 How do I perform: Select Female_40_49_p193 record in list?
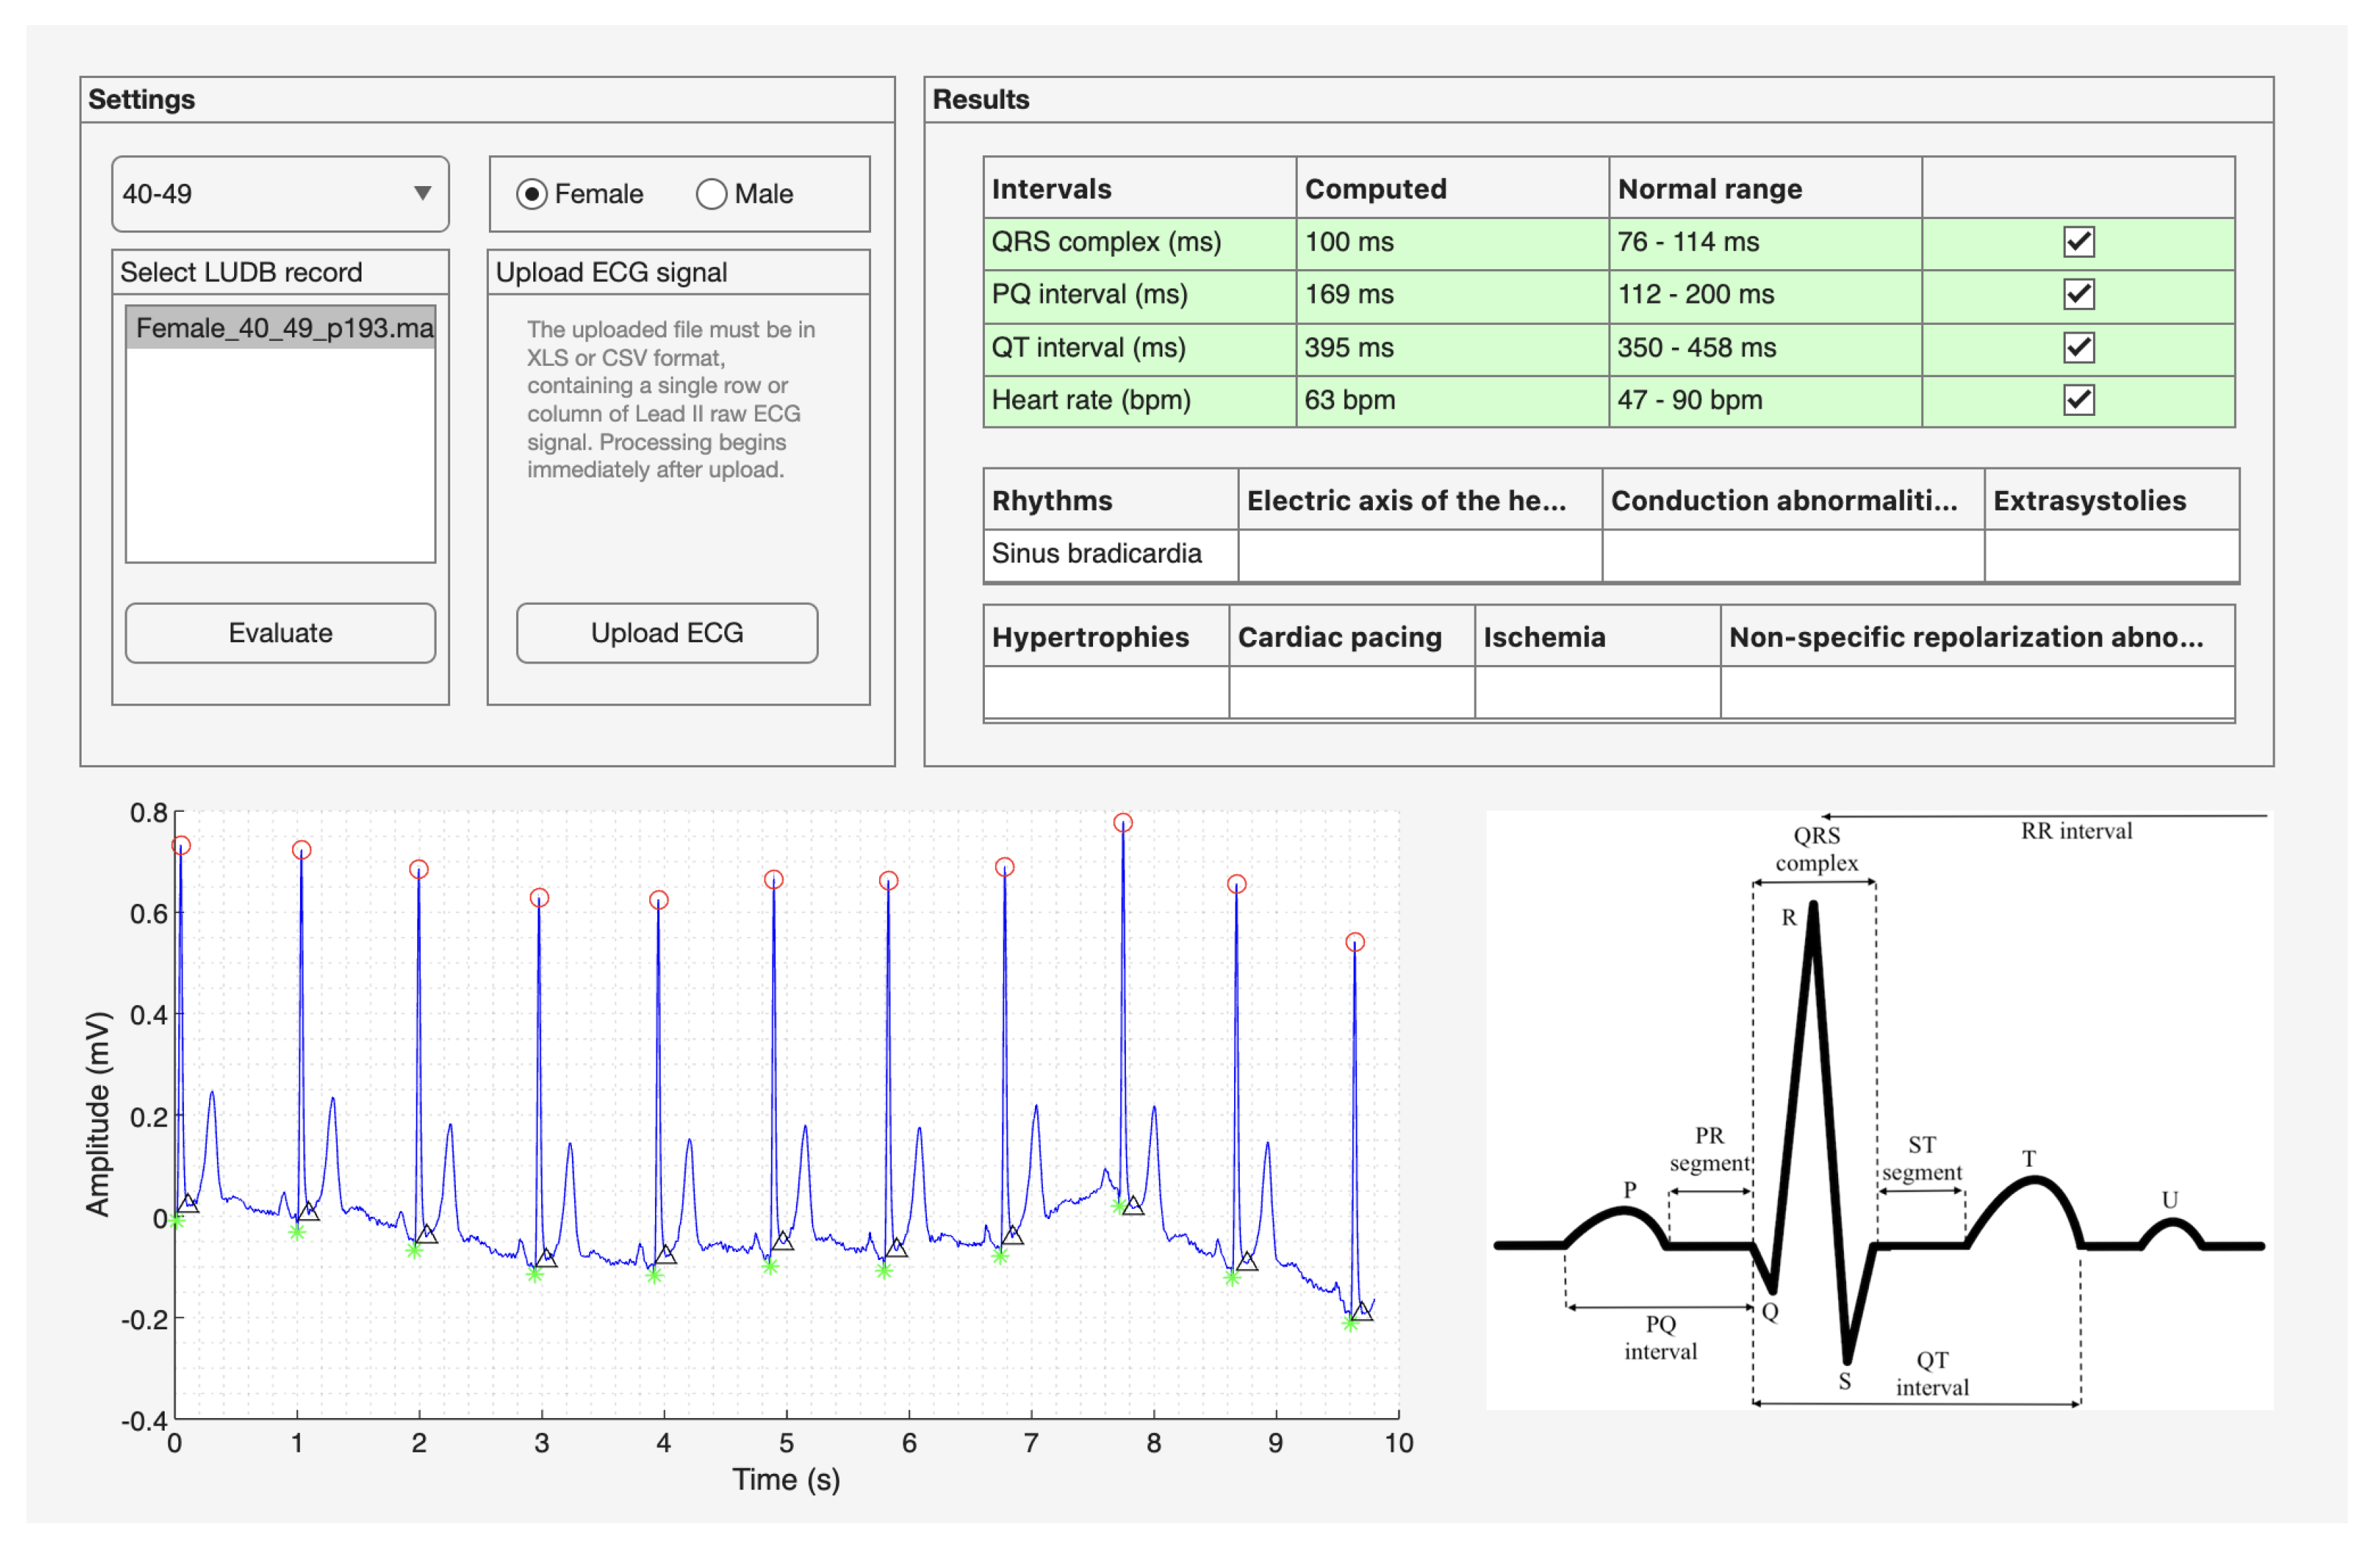point(281,328)
